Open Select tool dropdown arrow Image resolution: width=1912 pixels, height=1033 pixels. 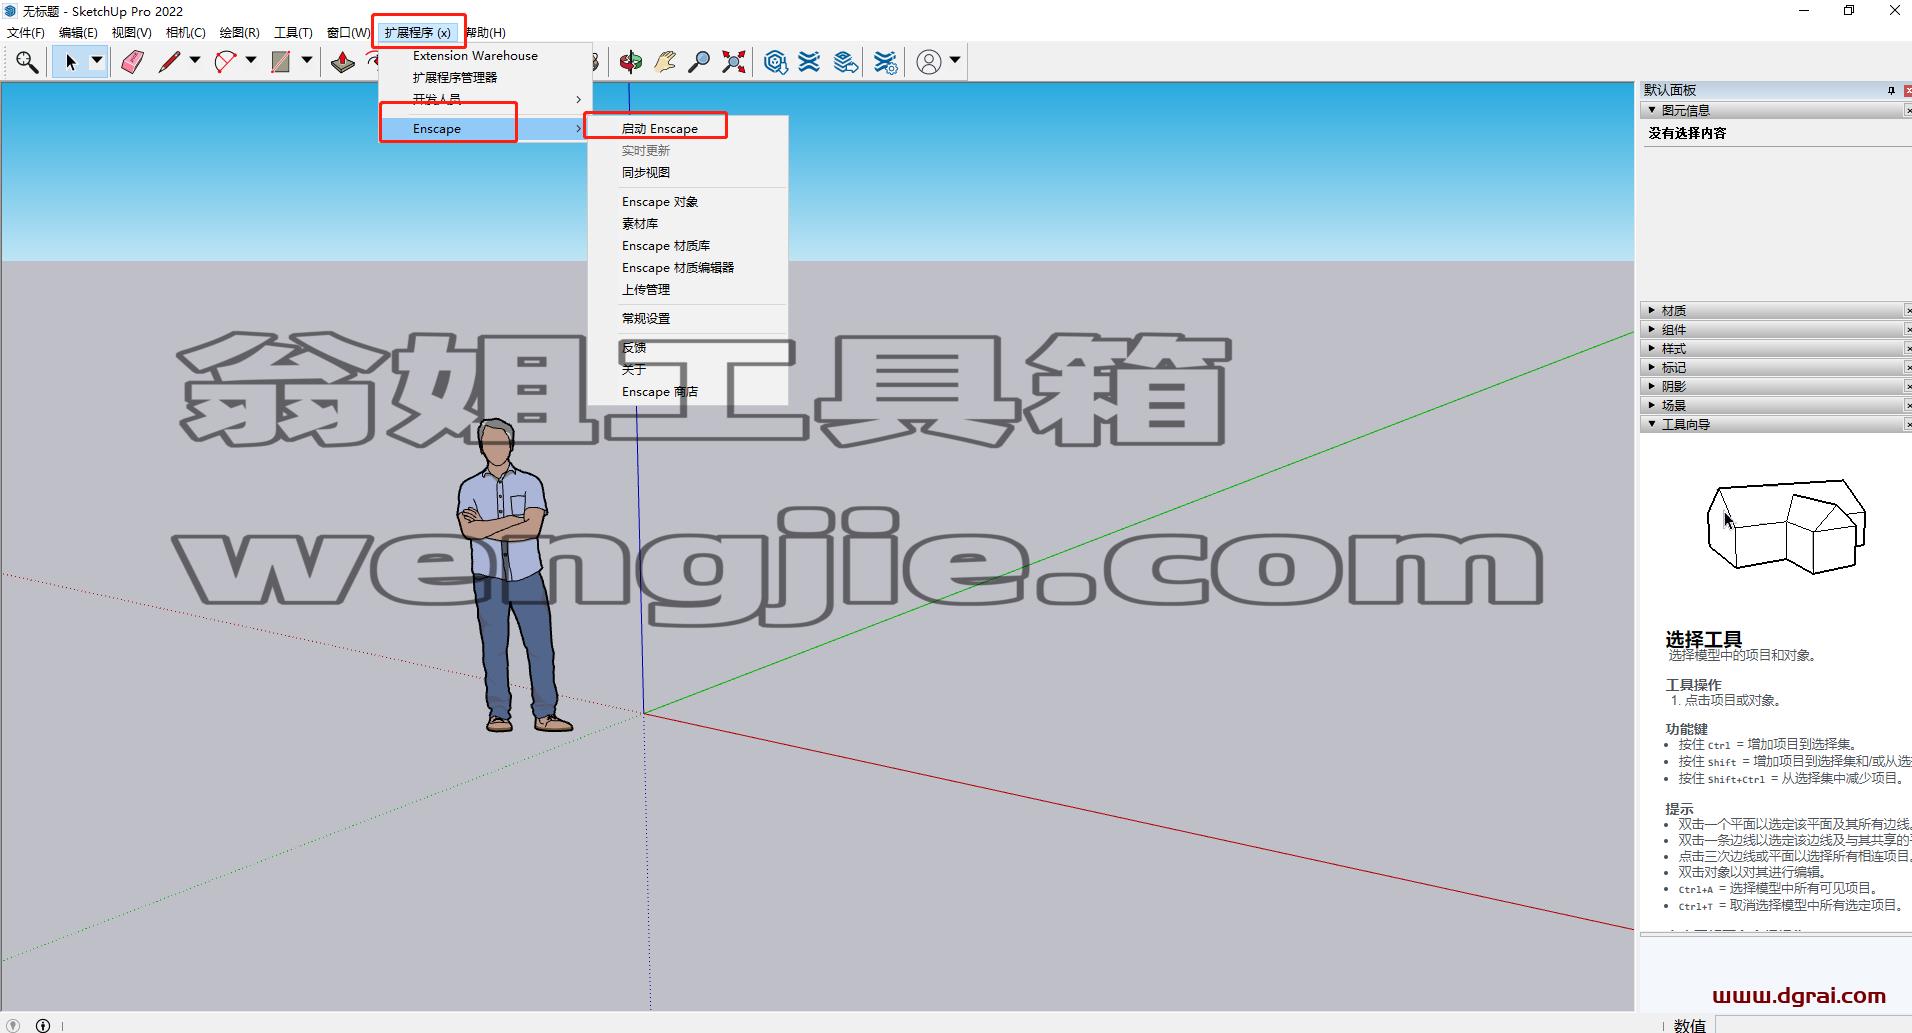click(97, 61)
